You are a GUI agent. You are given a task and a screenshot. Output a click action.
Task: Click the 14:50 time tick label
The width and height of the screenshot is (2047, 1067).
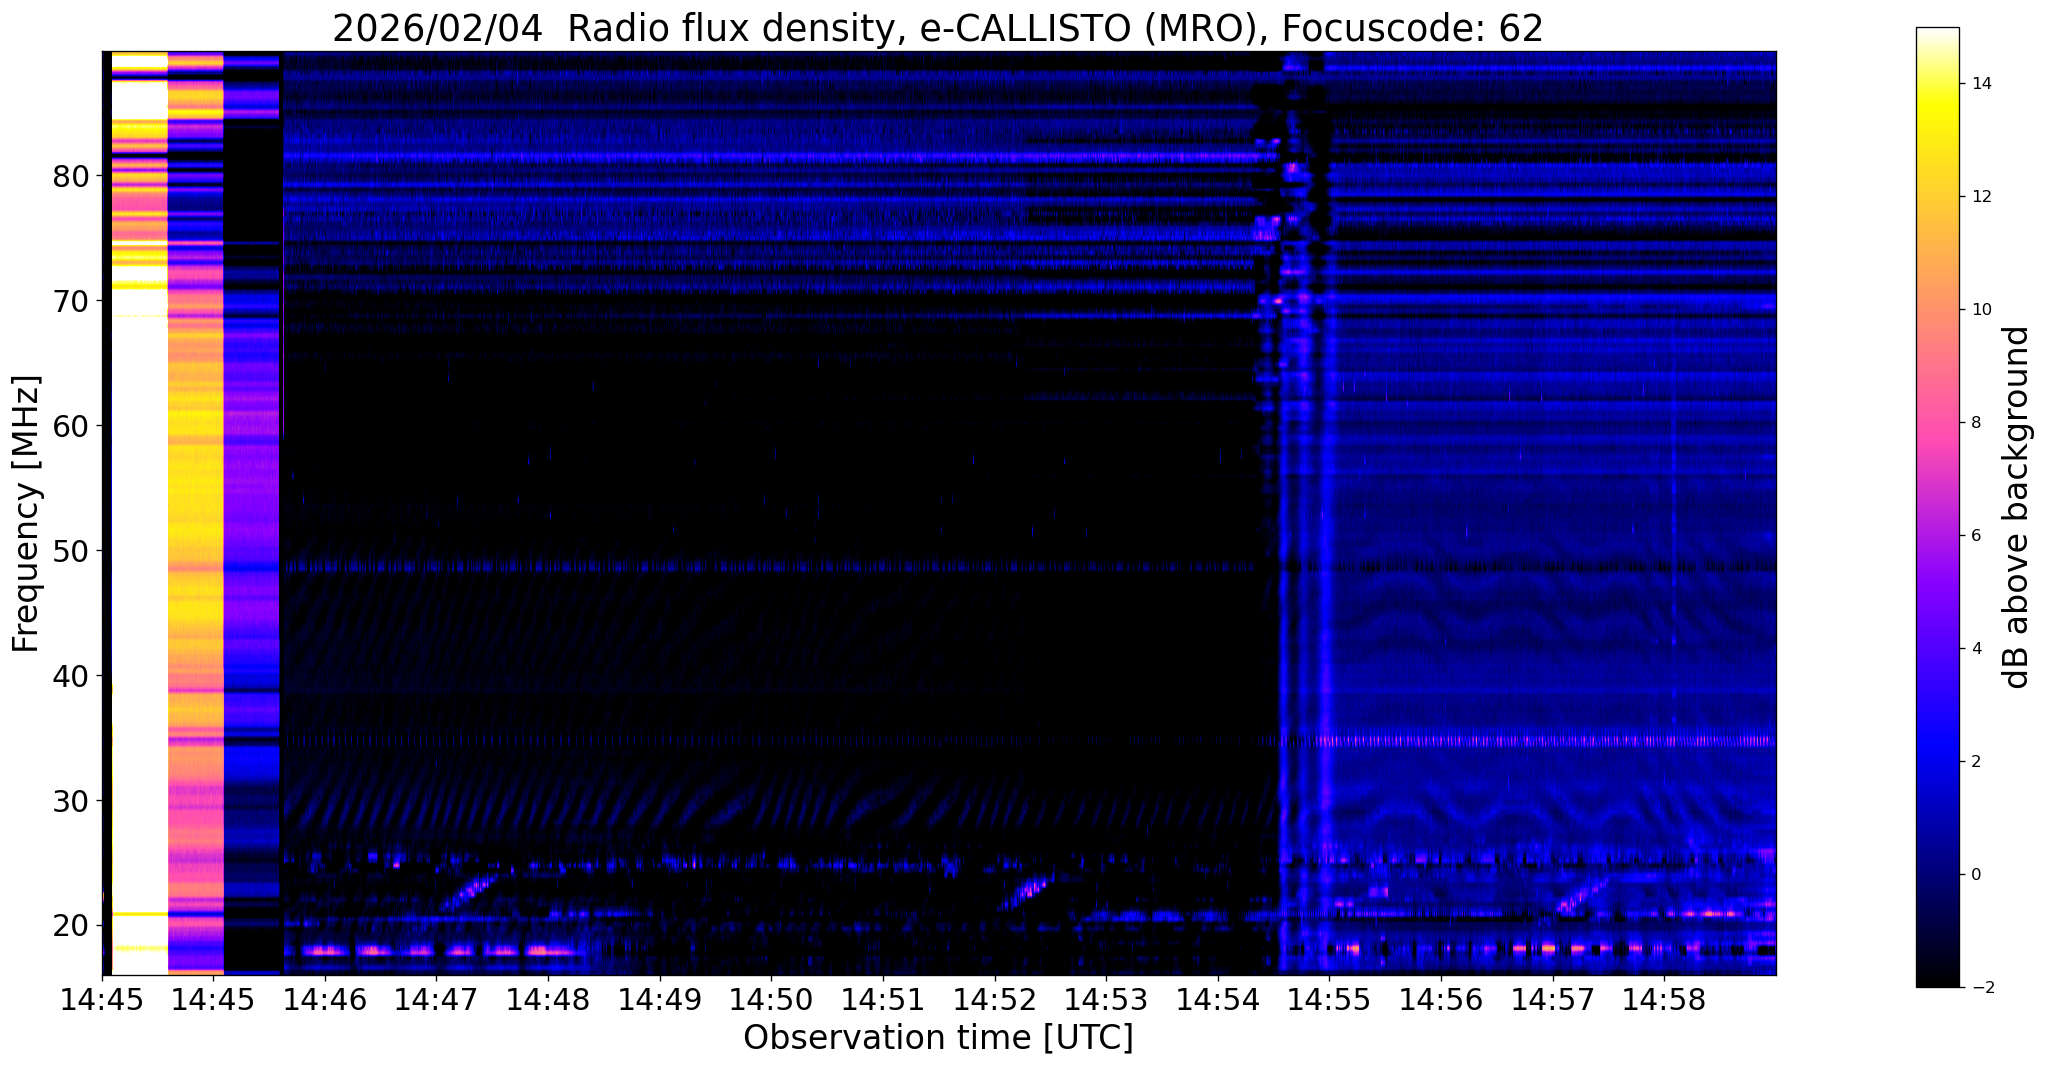(770, 999)
